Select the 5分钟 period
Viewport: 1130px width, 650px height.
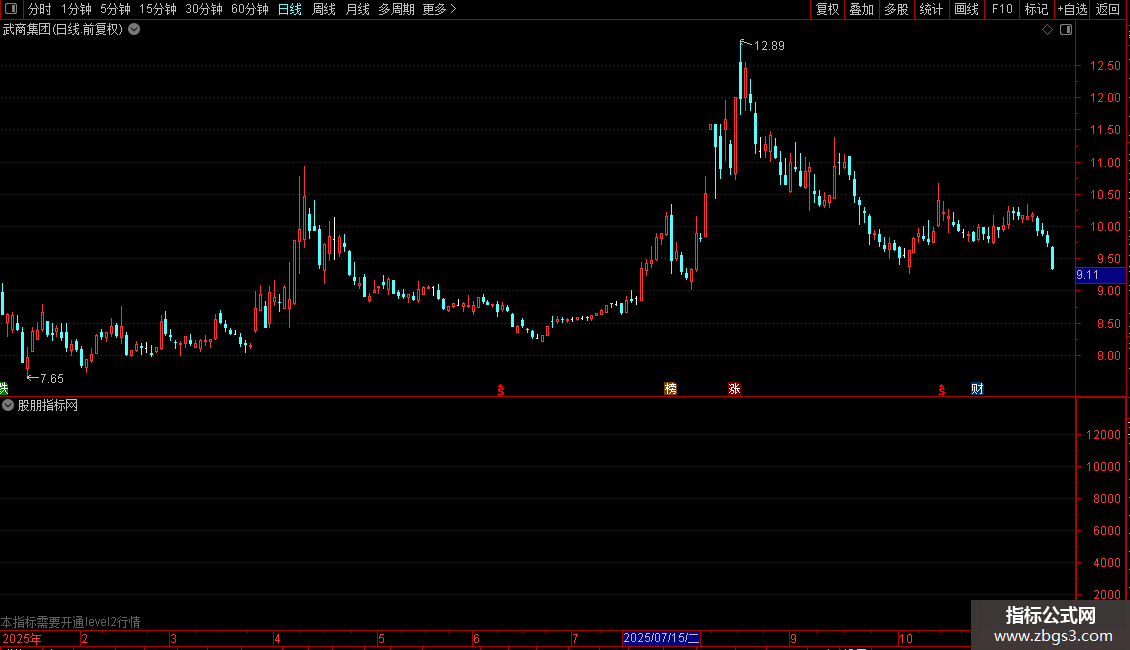click(115, 9)
